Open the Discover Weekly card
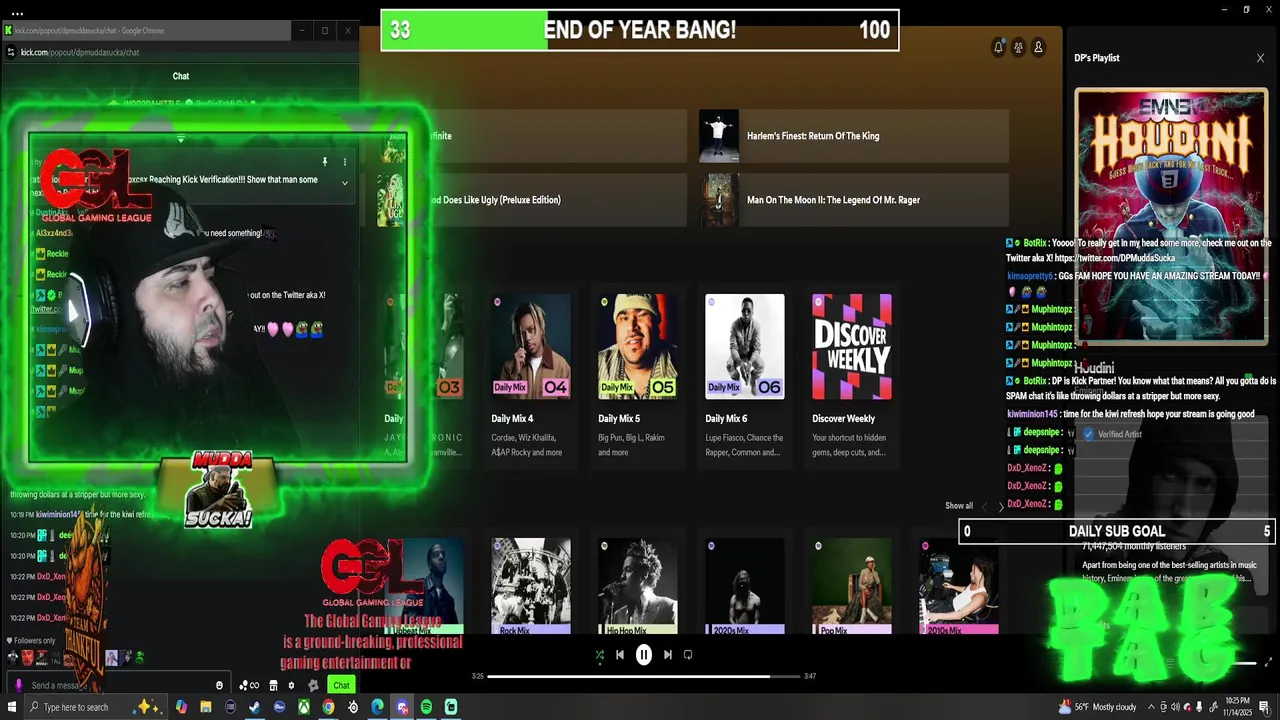Viewport: 1280px width, 720px height. pyautogui.click(x=852, y=377)
